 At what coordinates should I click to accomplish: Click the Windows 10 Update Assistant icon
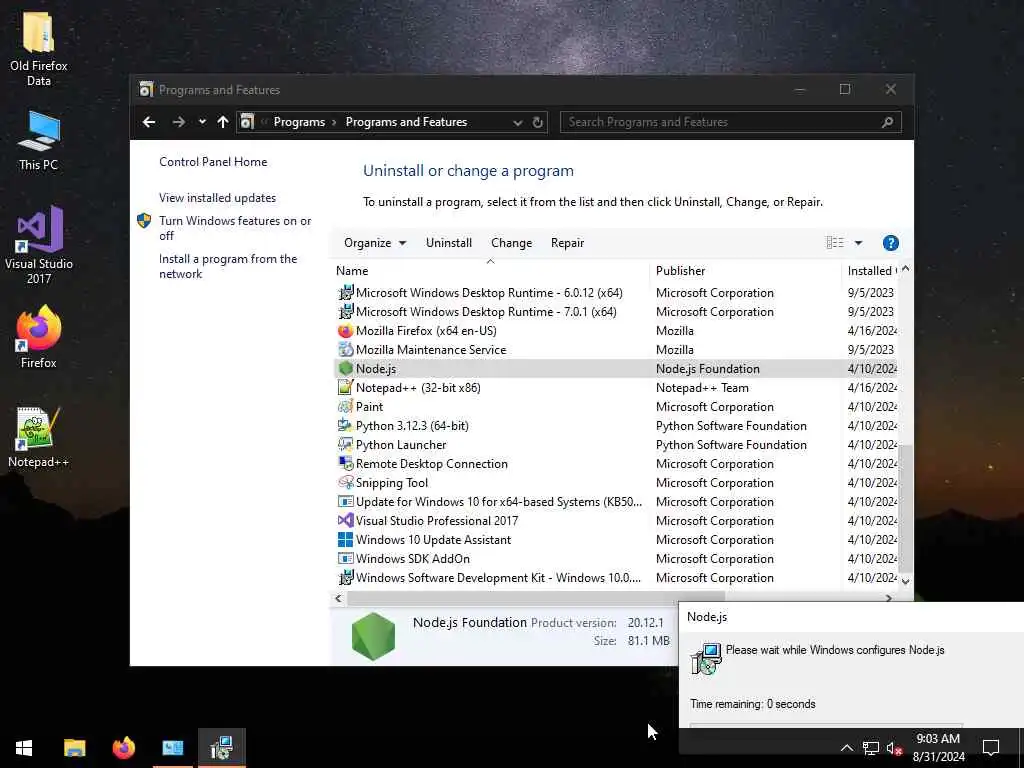point(345,539)
